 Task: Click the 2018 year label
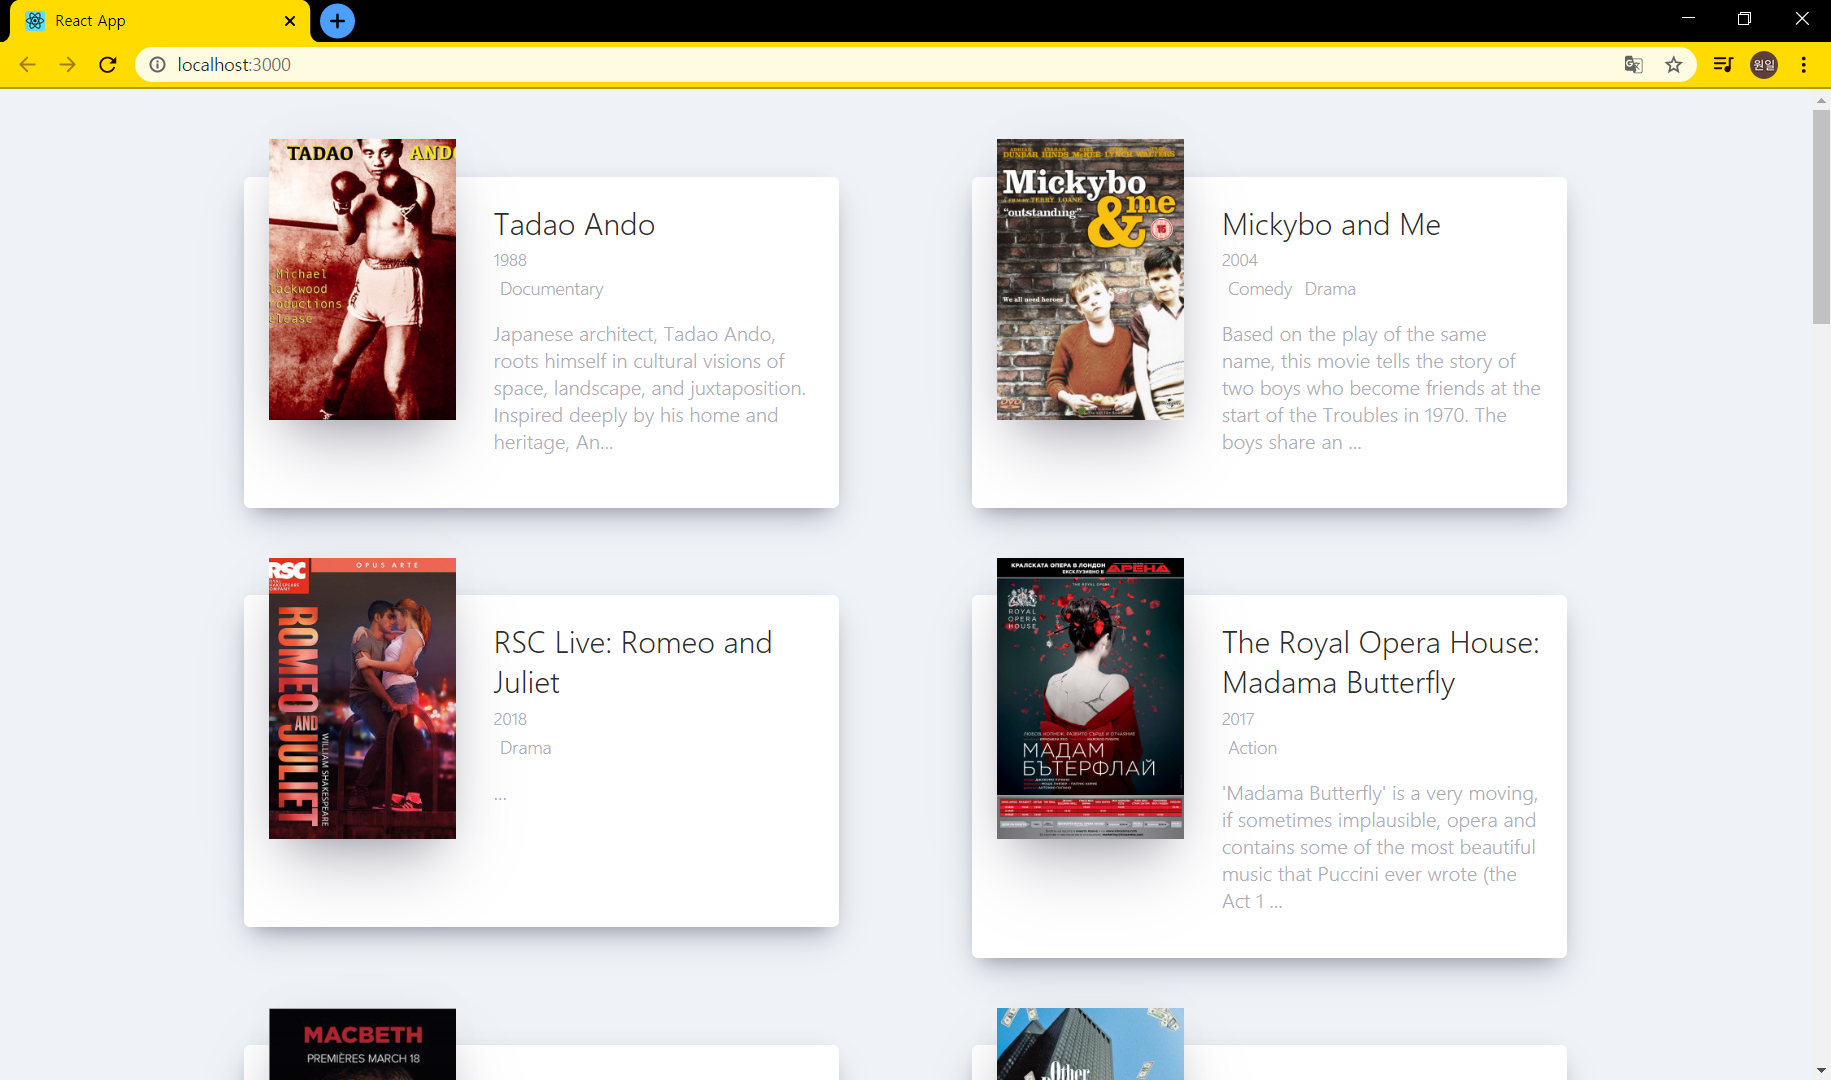510,719
